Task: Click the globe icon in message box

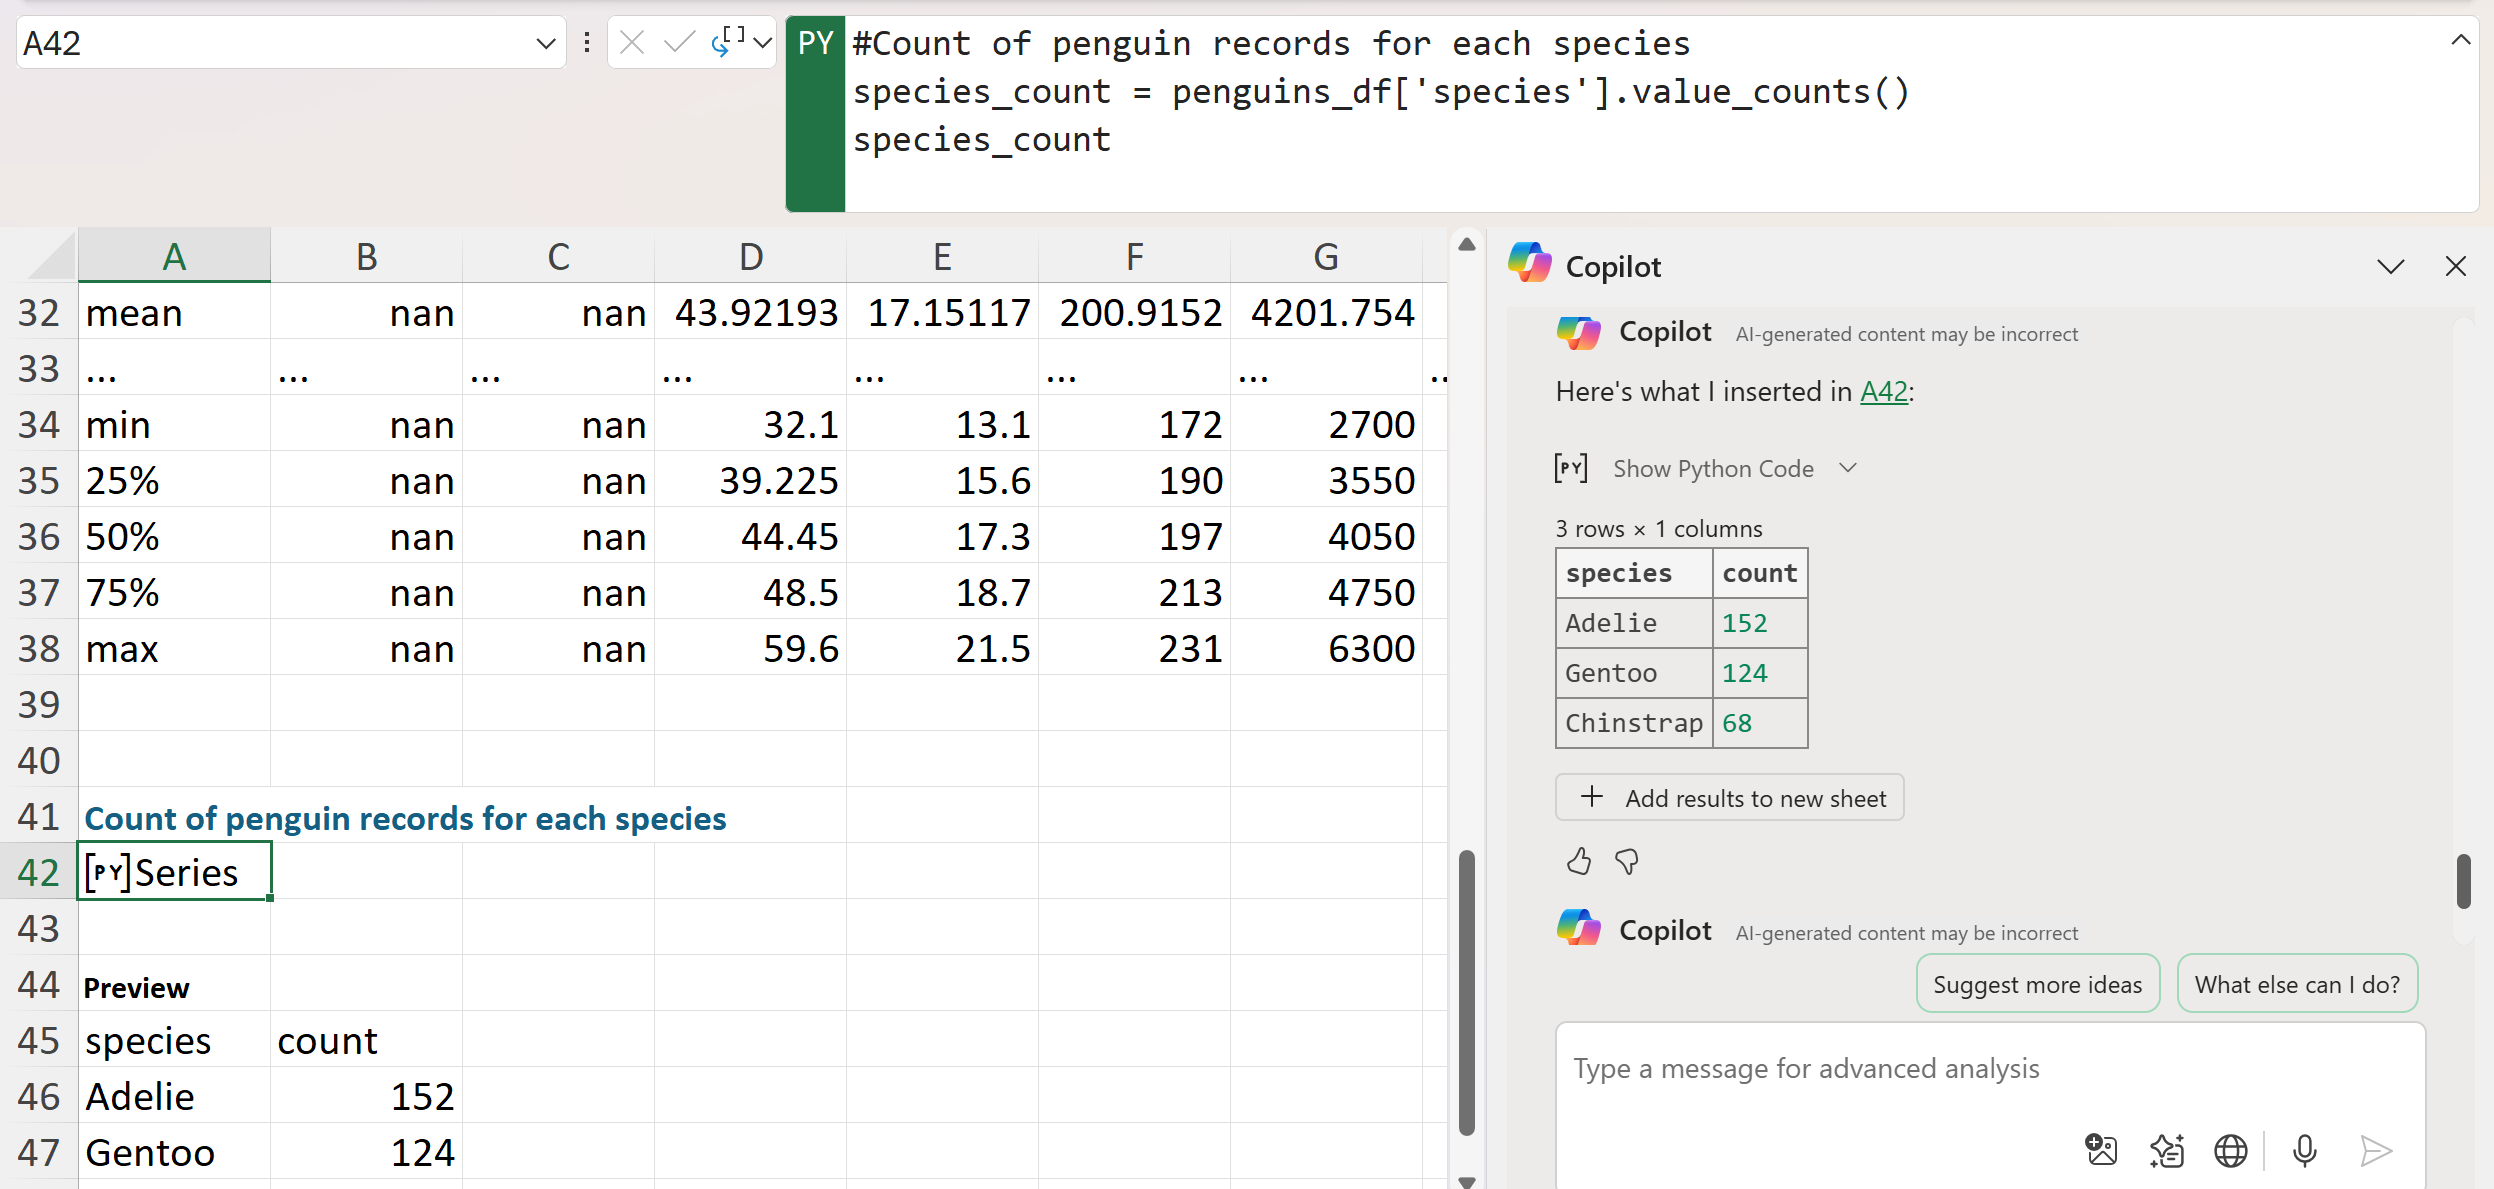Action: (x=2230, y=1151)
